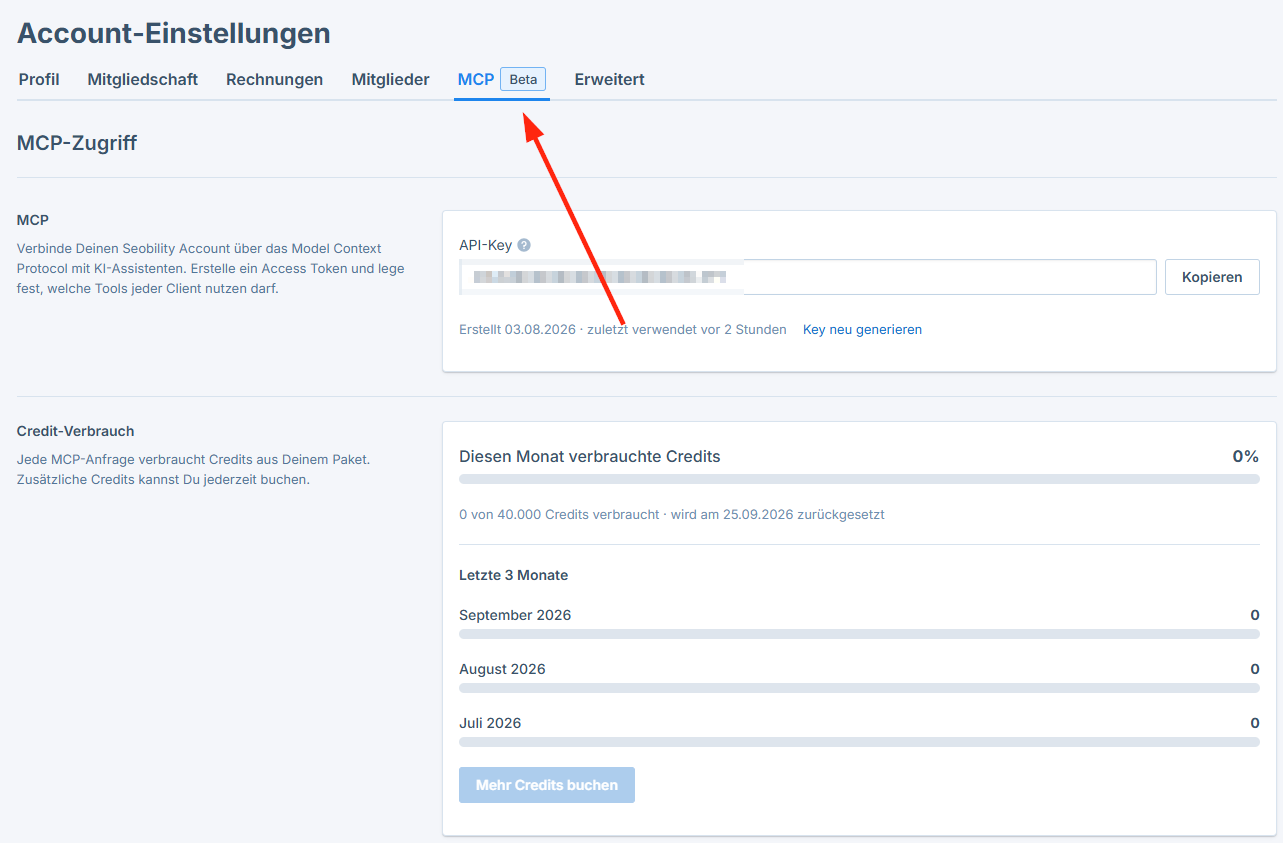Click the Beta badge next to MCP
Viewport: 1283px width, 843px height.
(523, 79)
